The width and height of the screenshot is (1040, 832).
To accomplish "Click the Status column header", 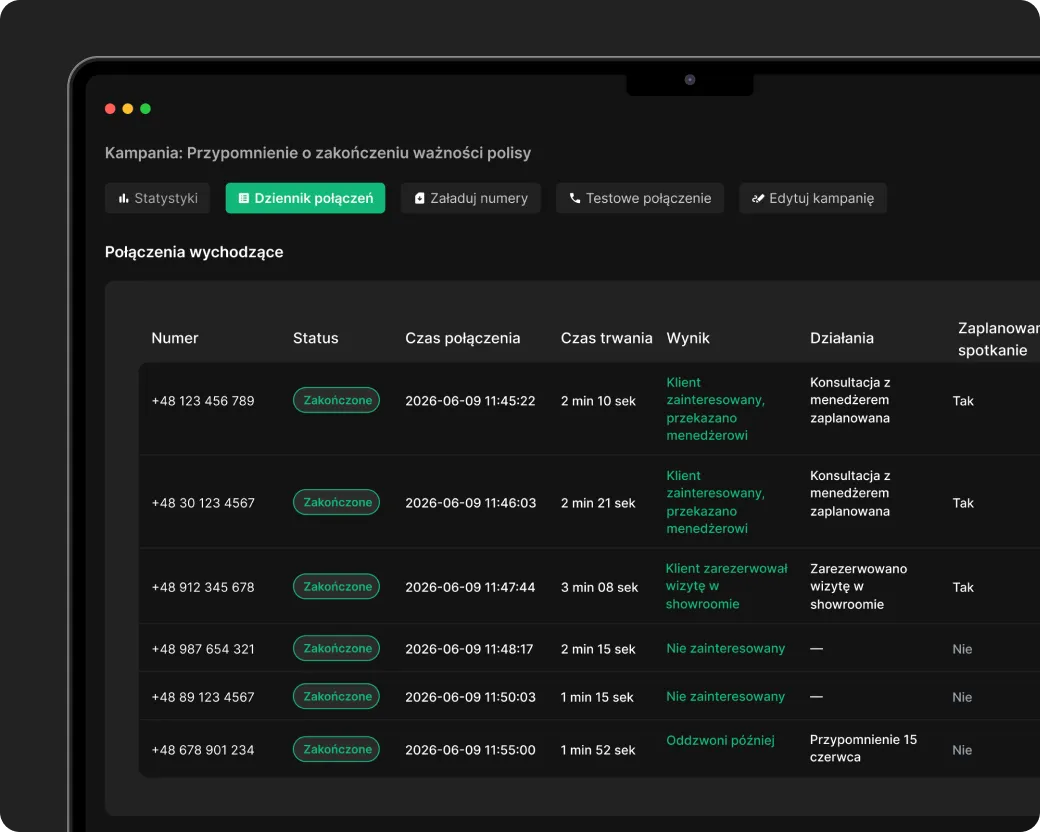I will tap(316, 338).
